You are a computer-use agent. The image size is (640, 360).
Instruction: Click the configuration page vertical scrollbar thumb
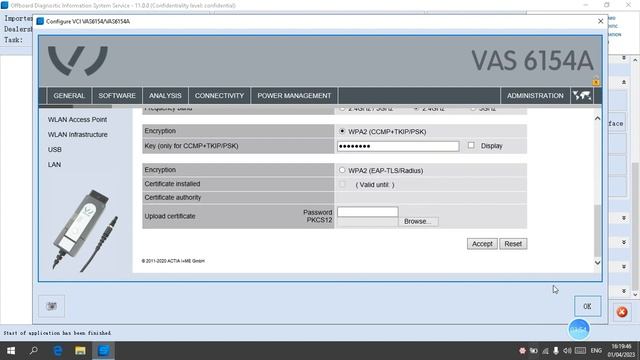coord(598,231)
